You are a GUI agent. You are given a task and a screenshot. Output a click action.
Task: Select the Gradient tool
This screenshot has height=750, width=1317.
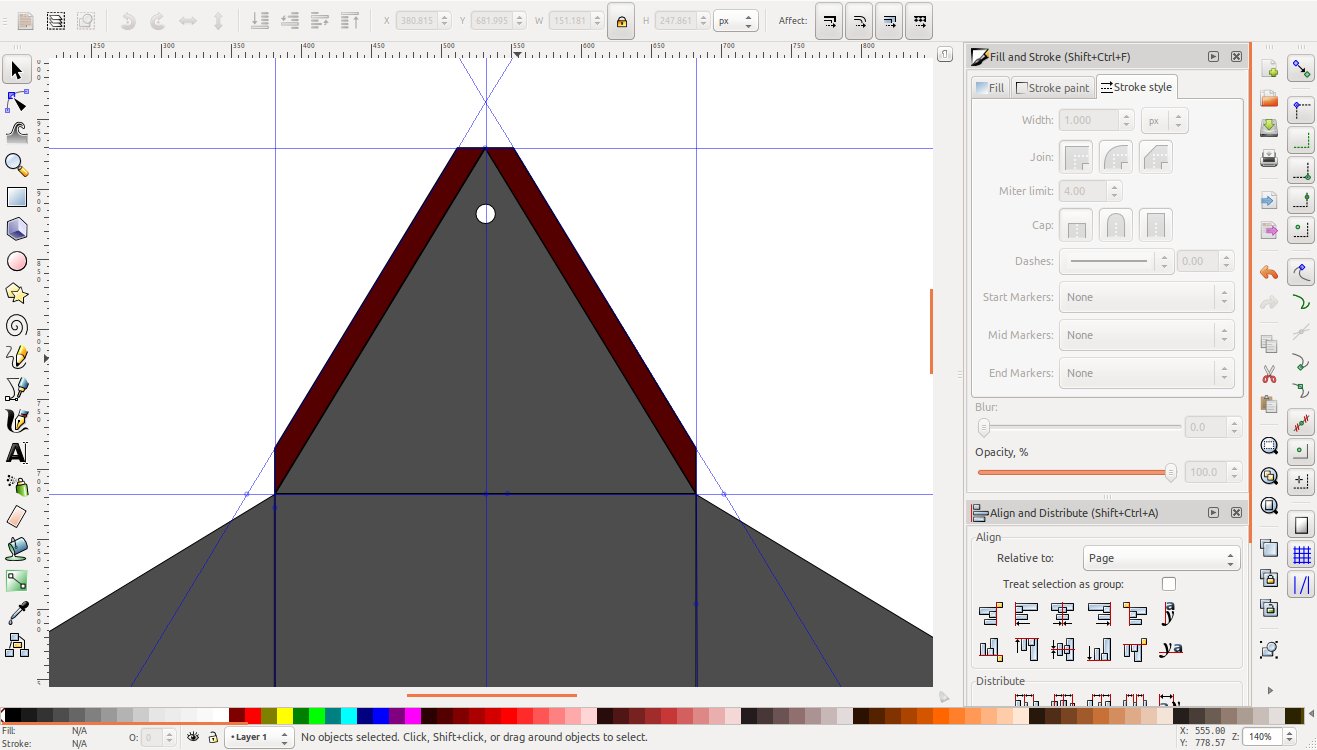tap(17, 580)
